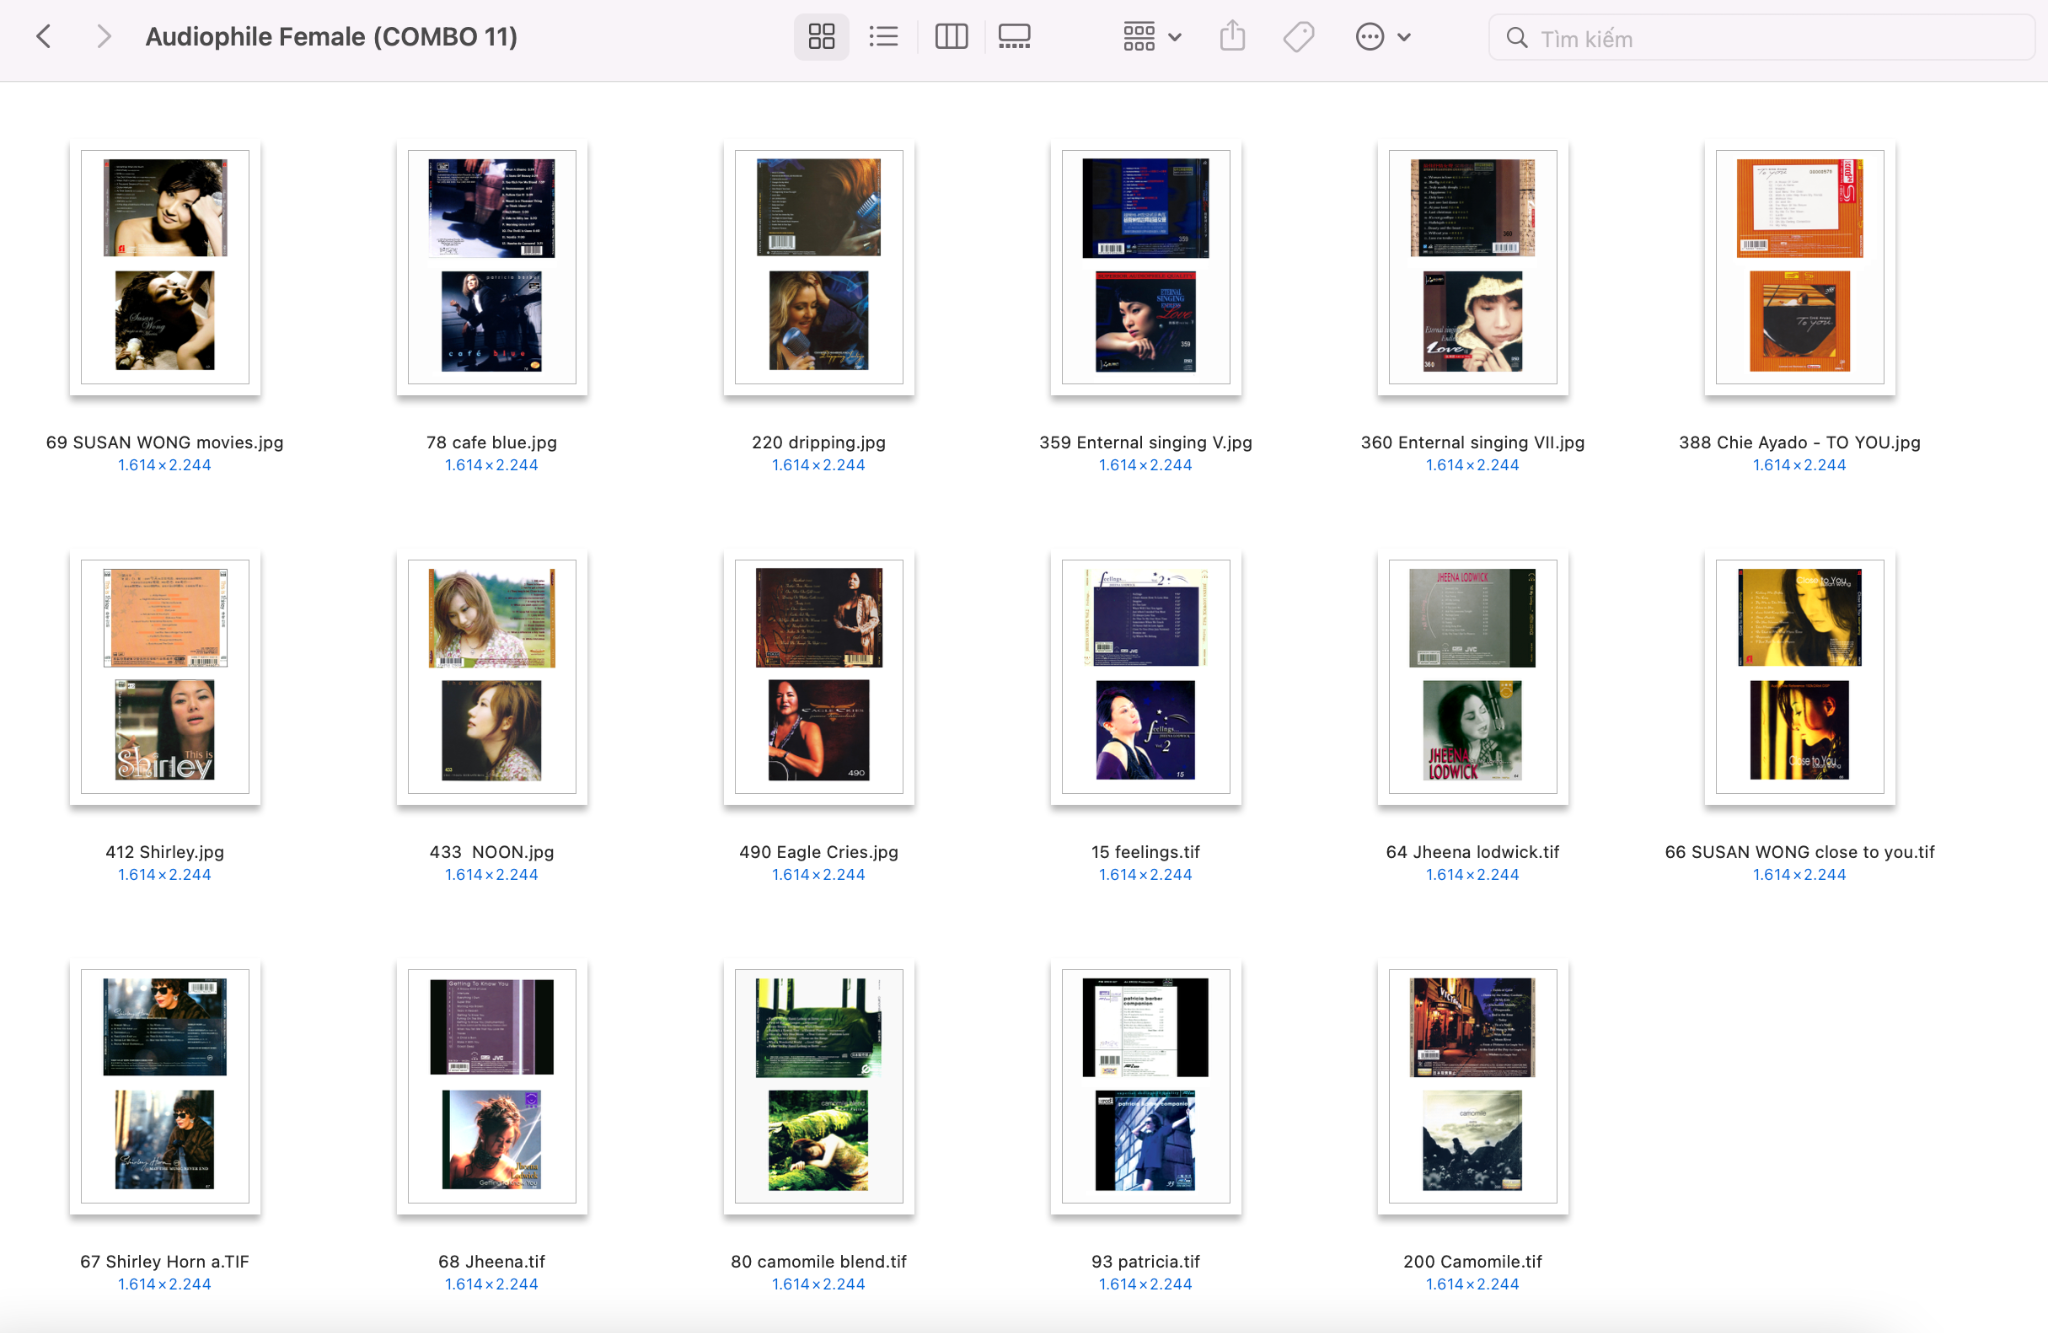
Task: Select the 68 Jheena.tif thumbnail
Action: coord(492,1087)
